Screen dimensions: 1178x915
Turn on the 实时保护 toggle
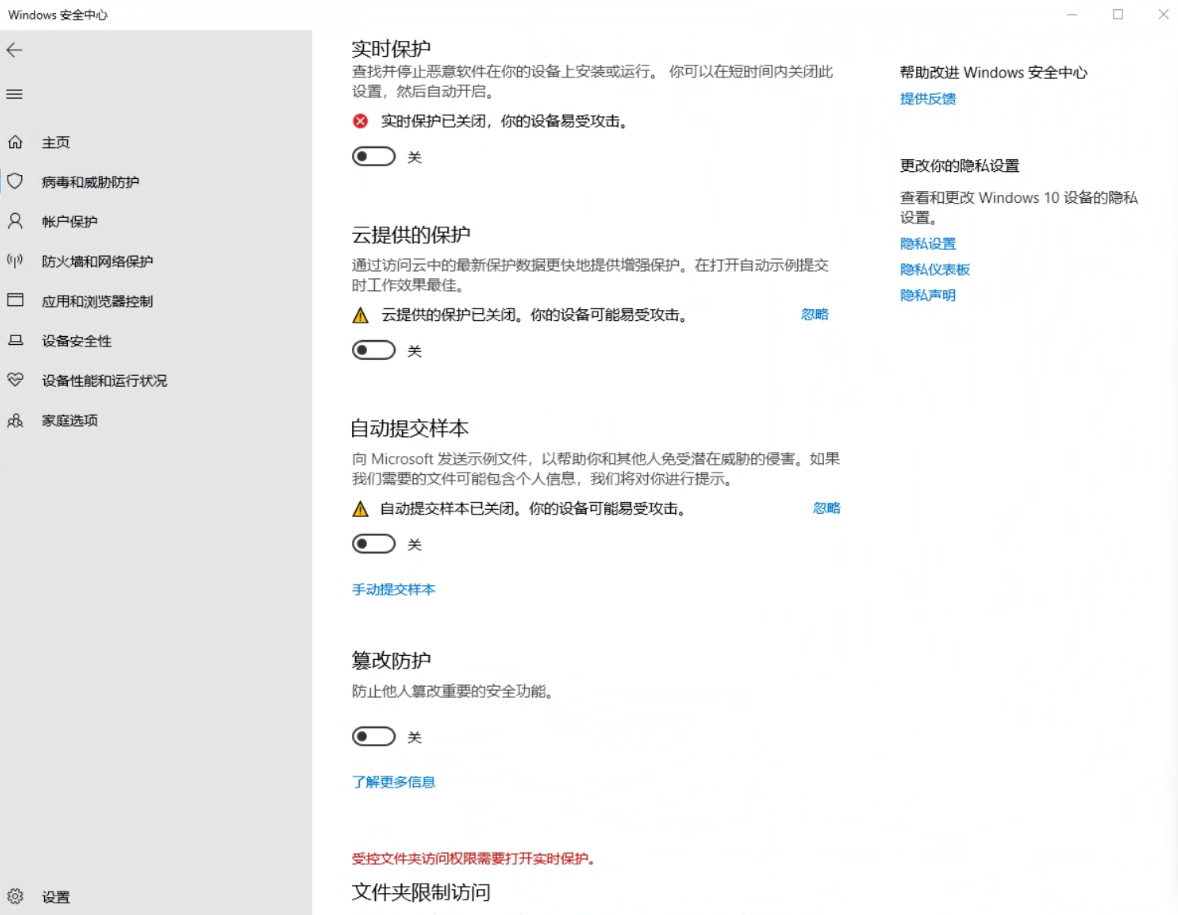374,157
